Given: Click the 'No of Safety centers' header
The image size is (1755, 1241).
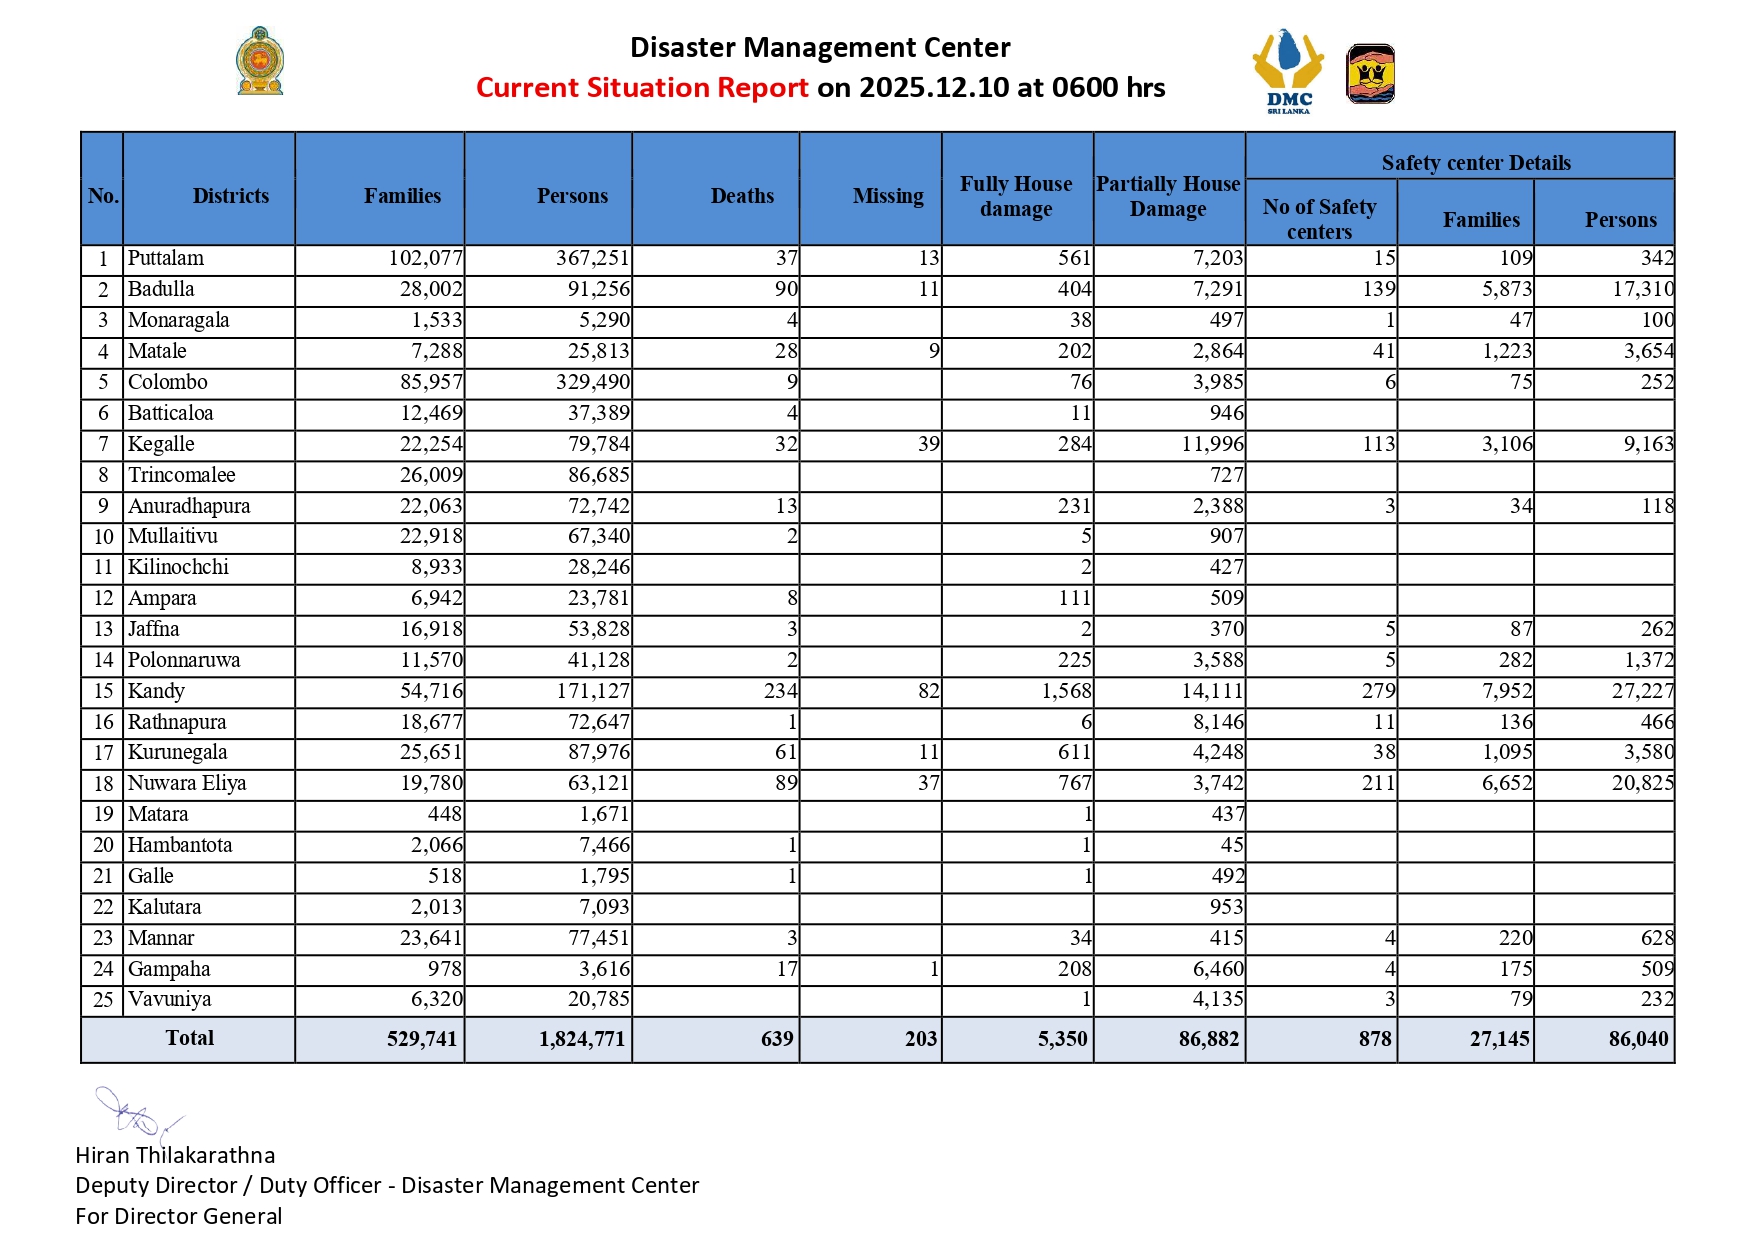Looking at the screenshot, I should click(1319, 219).
